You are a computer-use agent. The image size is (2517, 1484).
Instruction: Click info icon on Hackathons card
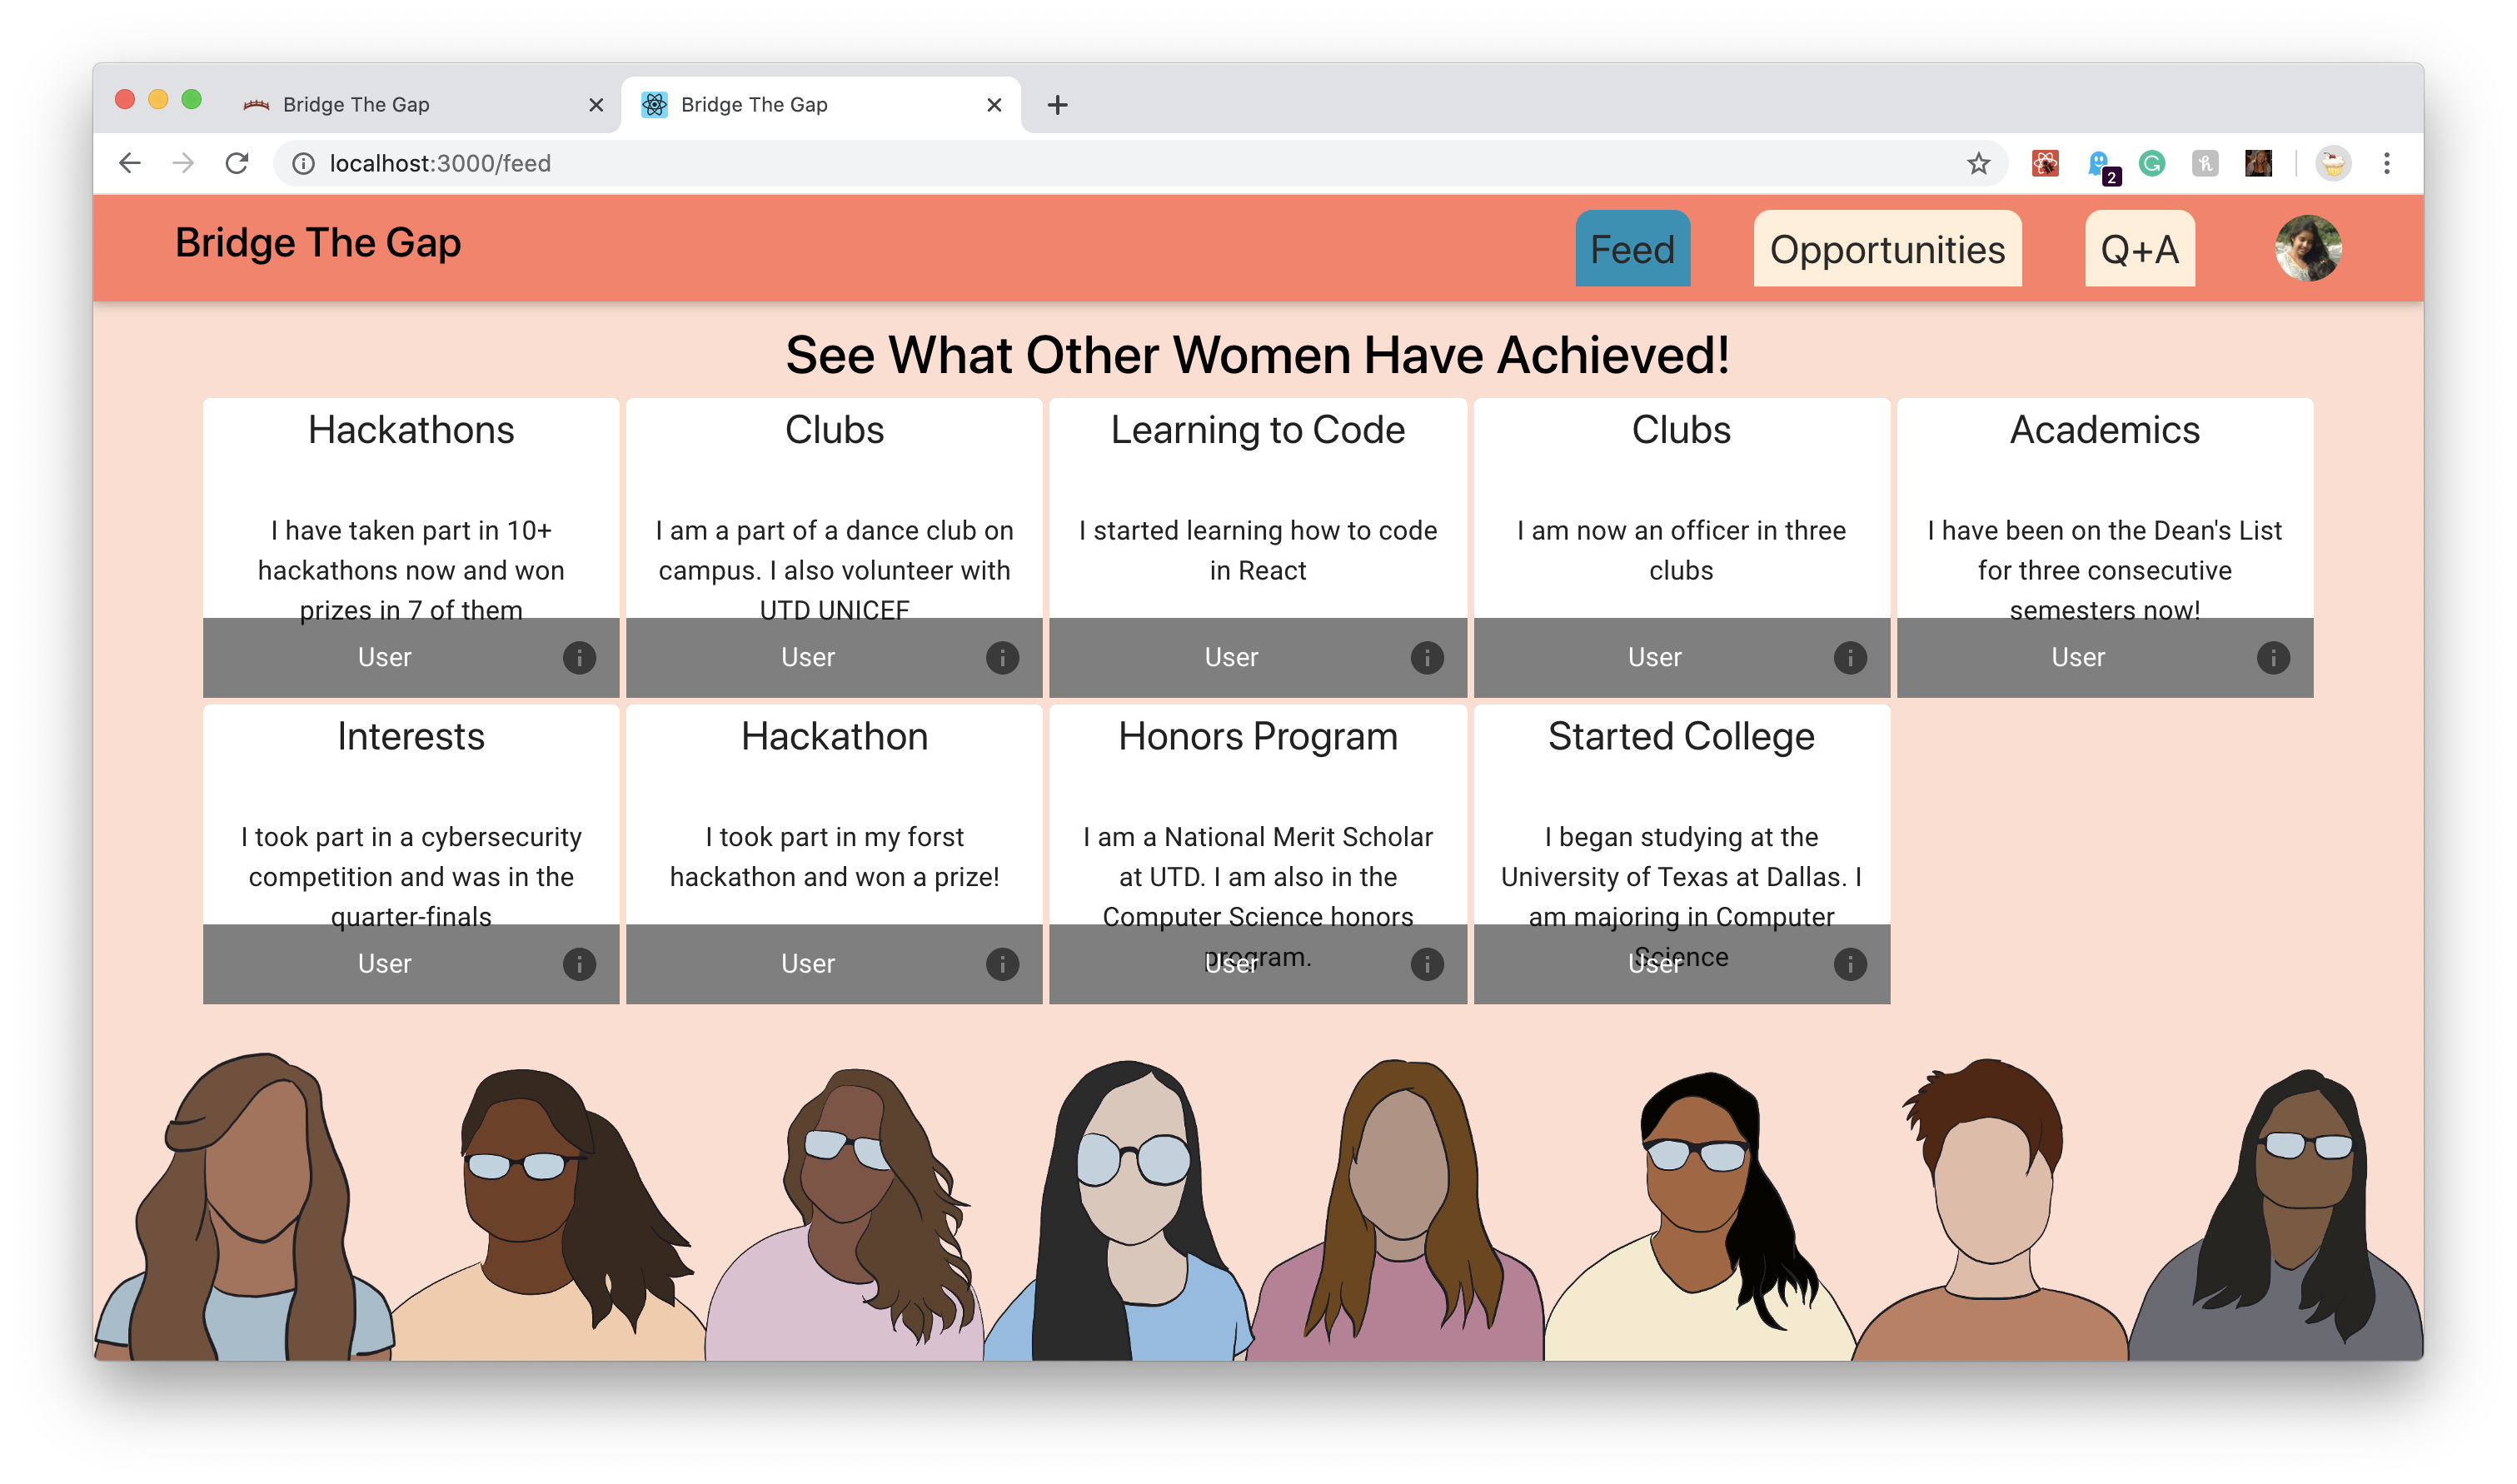pyautogui.click(x=579, y=657)
